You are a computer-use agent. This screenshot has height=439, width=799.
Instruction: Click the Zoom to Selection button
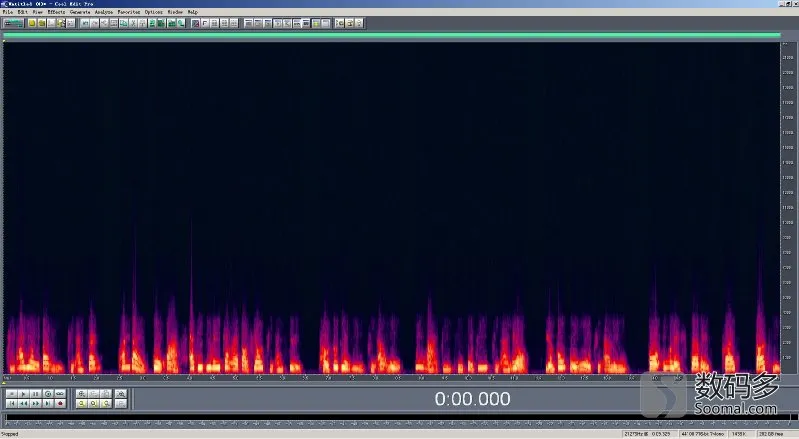121,394
